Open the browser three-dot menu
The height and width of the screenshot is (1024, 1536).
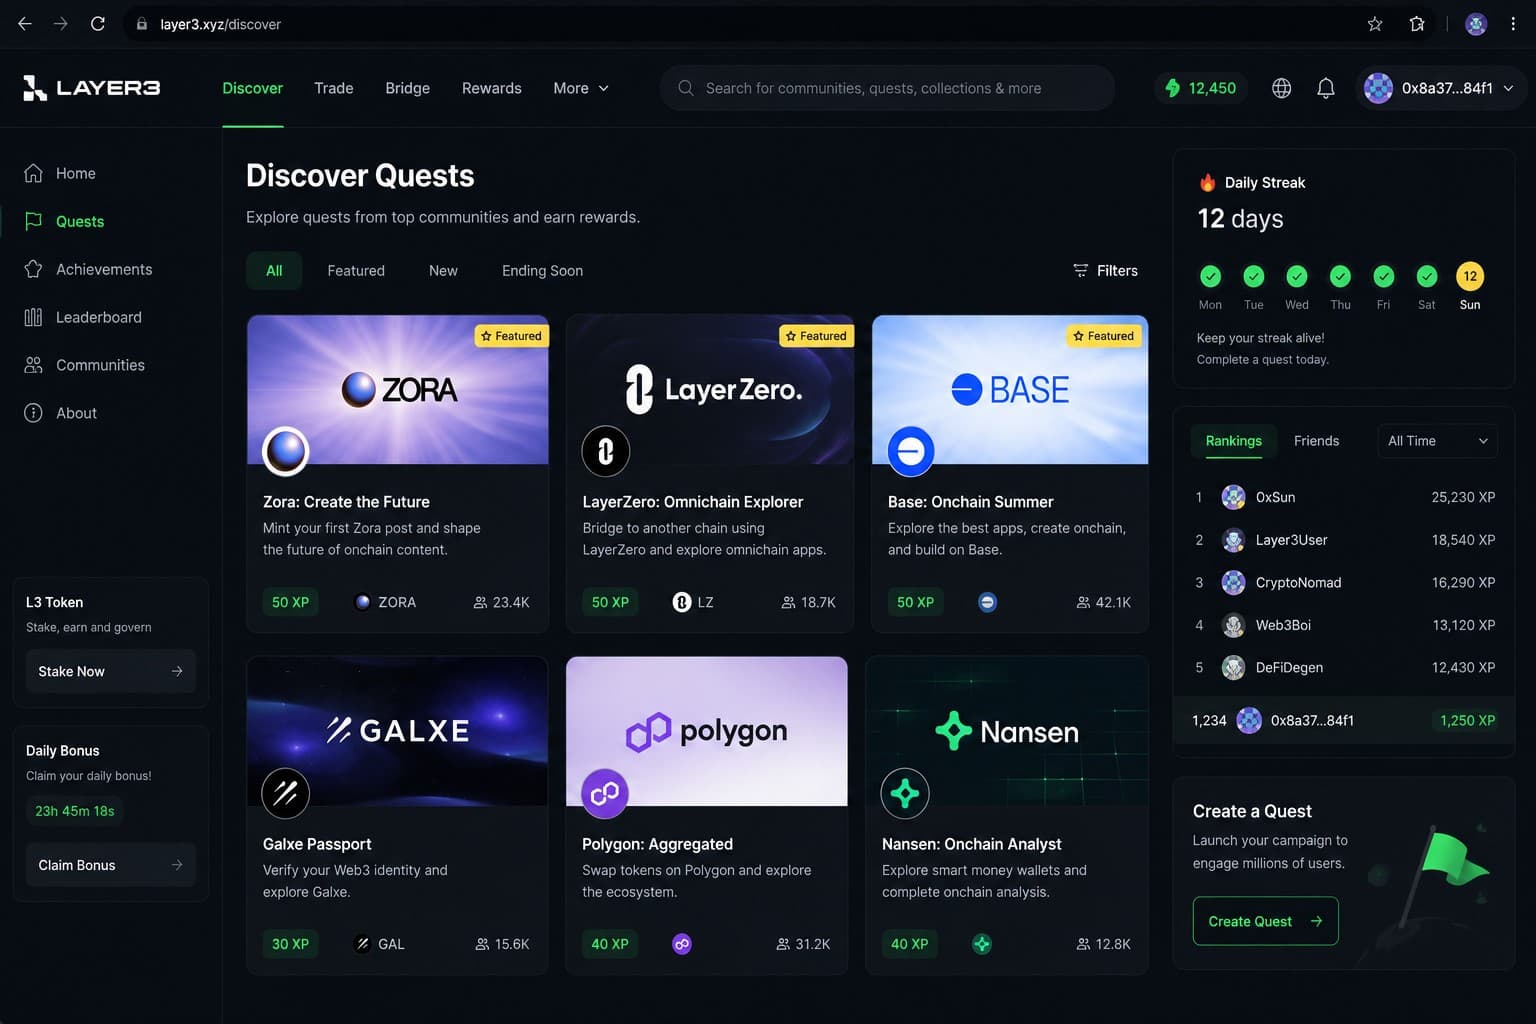[1513, 24]
